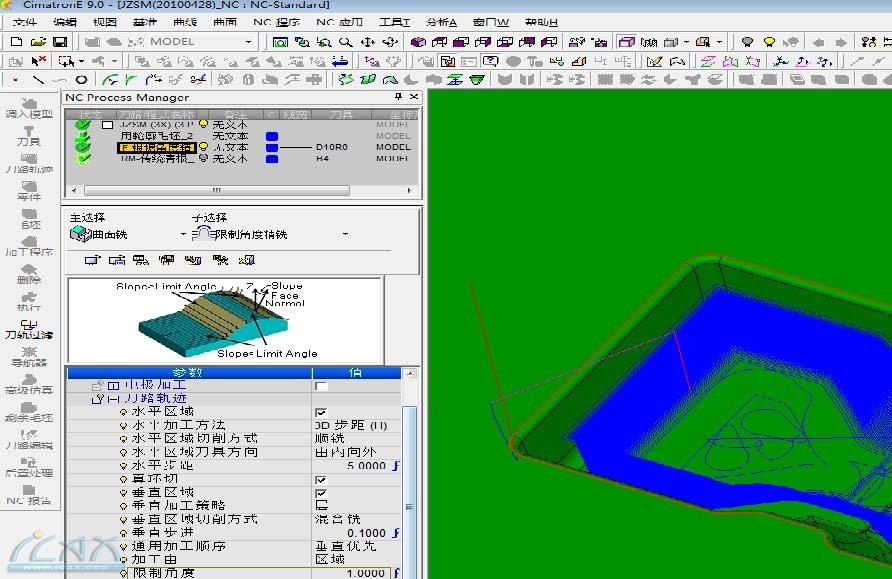This screenshot has height=579, width=892.
Task: Click the blue color swatch beside 用轮廓毛坯_2
Action: (272, 136)
